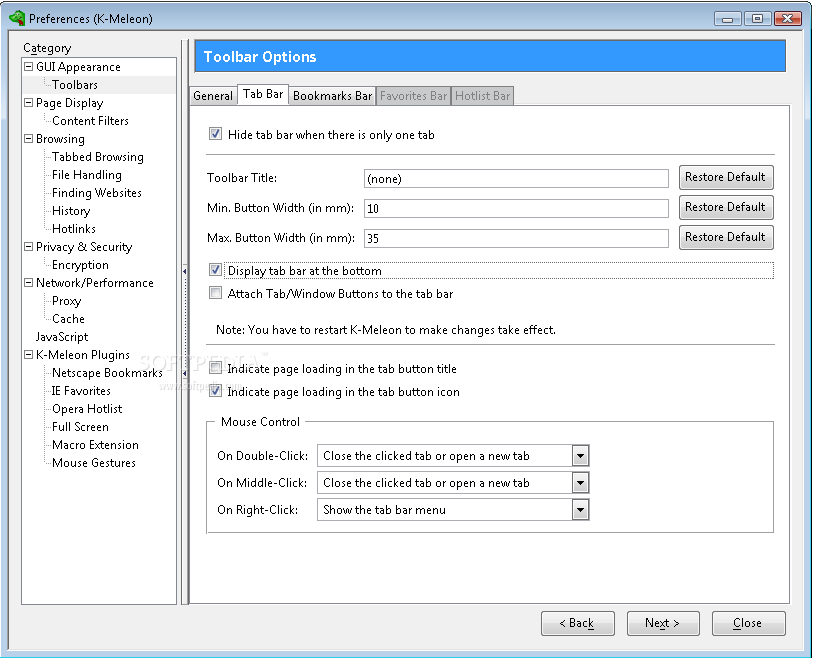Open File Handling category
This screenshot has width=814, height=658.
pyautogui.click(x=87, y=175)
